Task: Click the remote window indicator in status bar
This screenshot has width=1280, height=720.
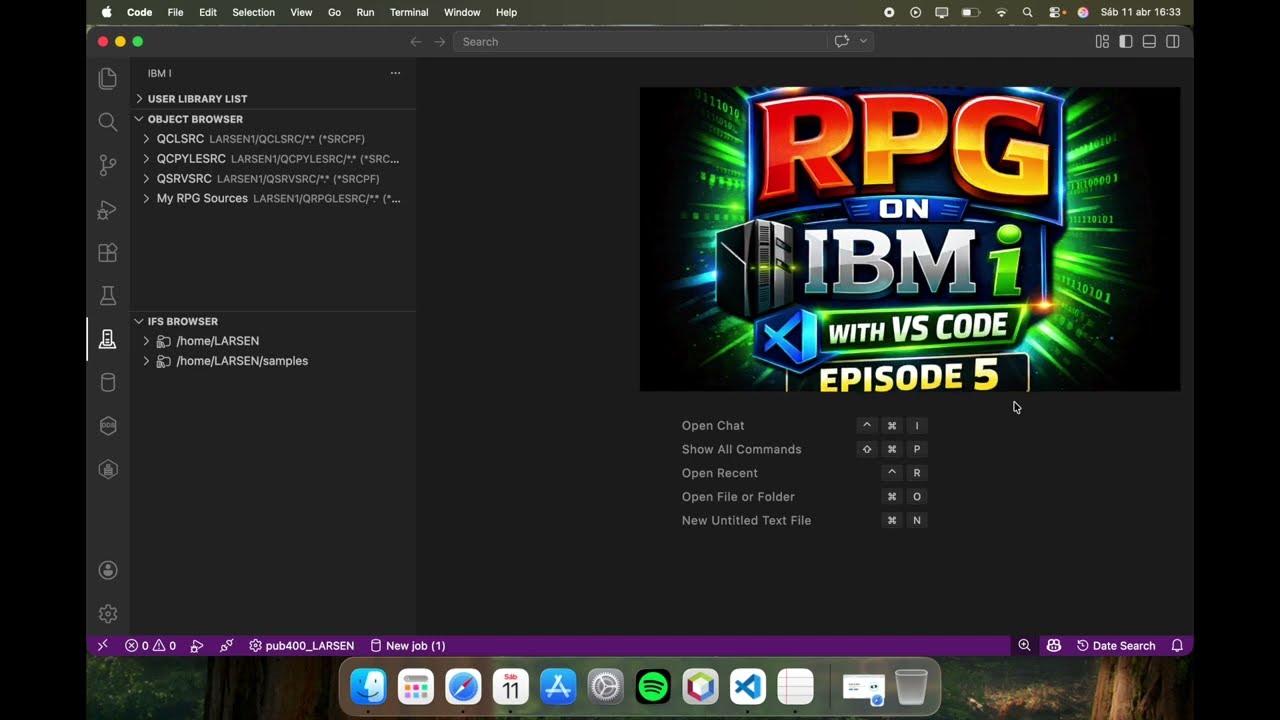Action: tap(102, 646)
